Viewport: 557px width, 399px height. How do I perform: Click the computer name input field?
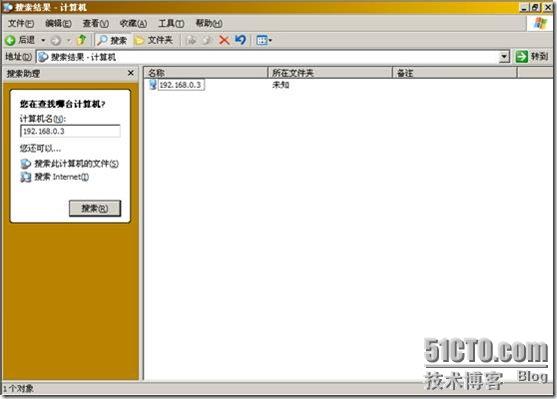(70, 131)
